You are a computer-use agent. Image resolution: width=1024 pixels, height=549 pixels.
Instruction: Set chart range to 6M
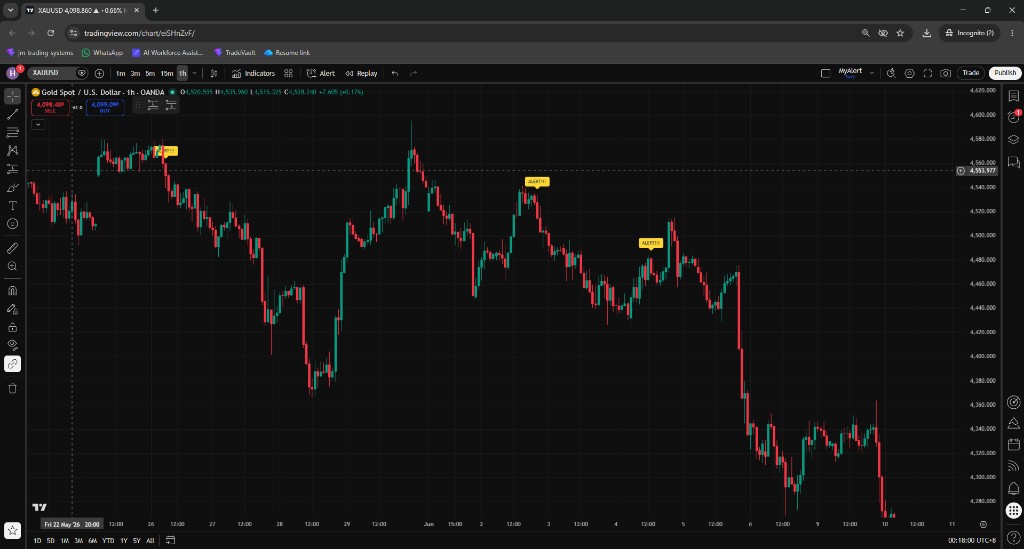tap(93, 541)
